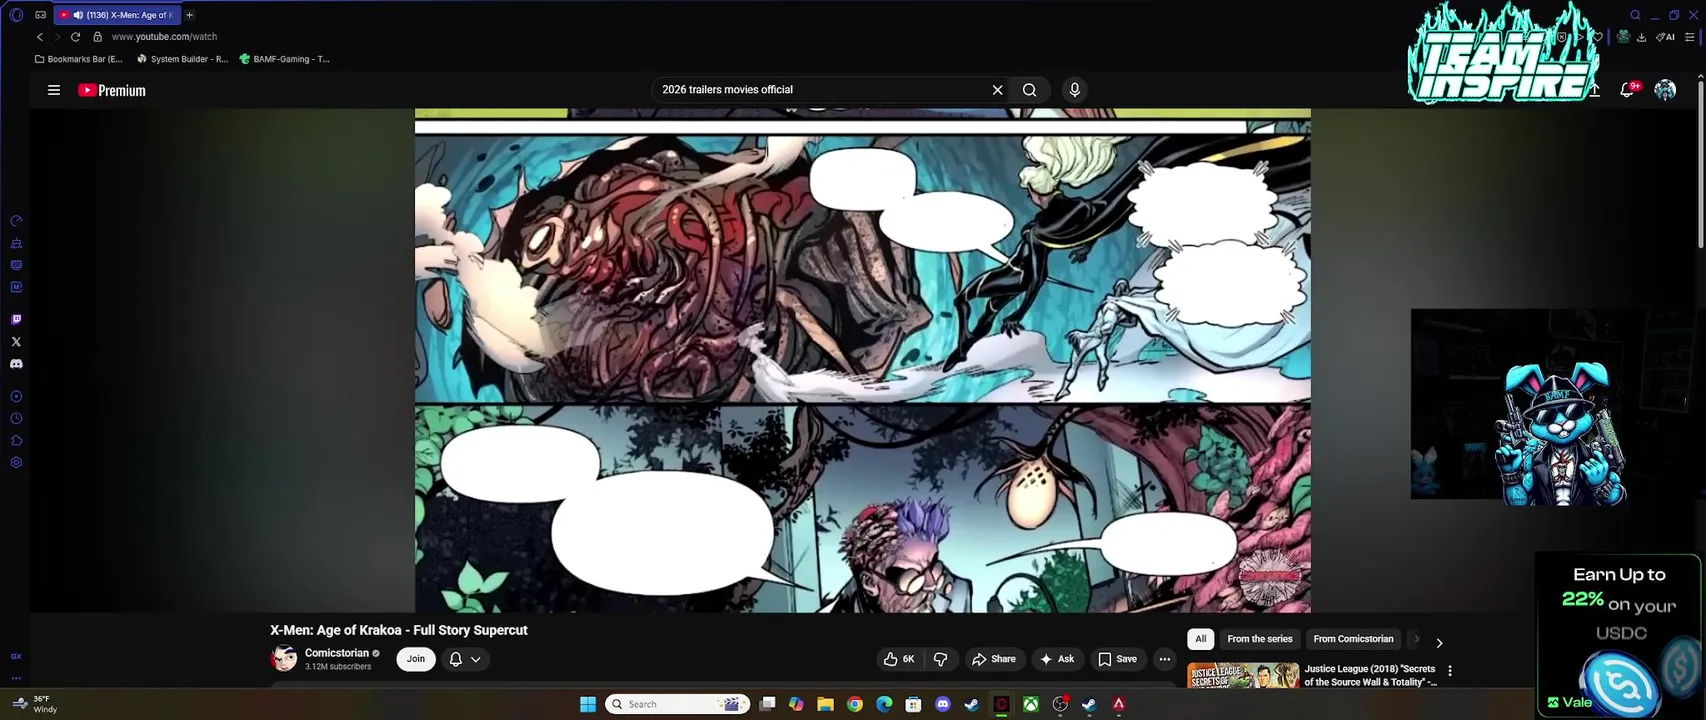This screenshot has height=720, width=1706.
Task: Open sidebar settings gear icon
Action: pos(16,463)
